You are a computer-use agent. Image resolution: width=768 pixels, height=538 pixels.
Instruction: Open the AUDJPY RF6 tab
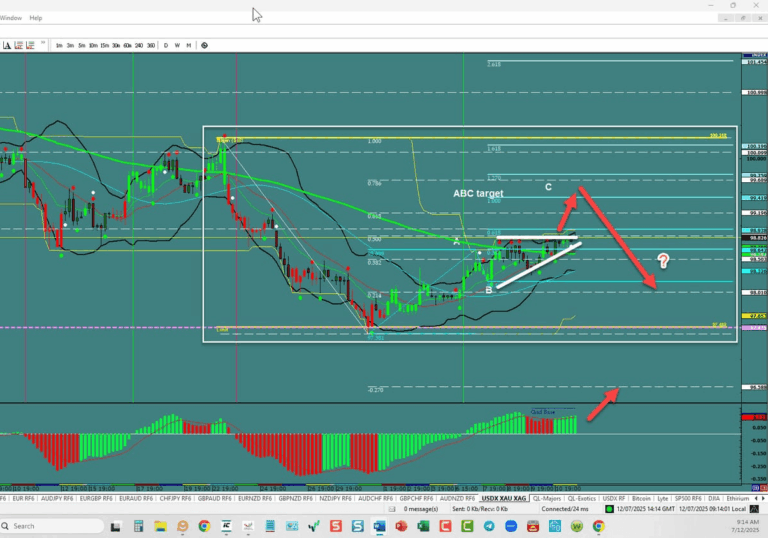57,498
